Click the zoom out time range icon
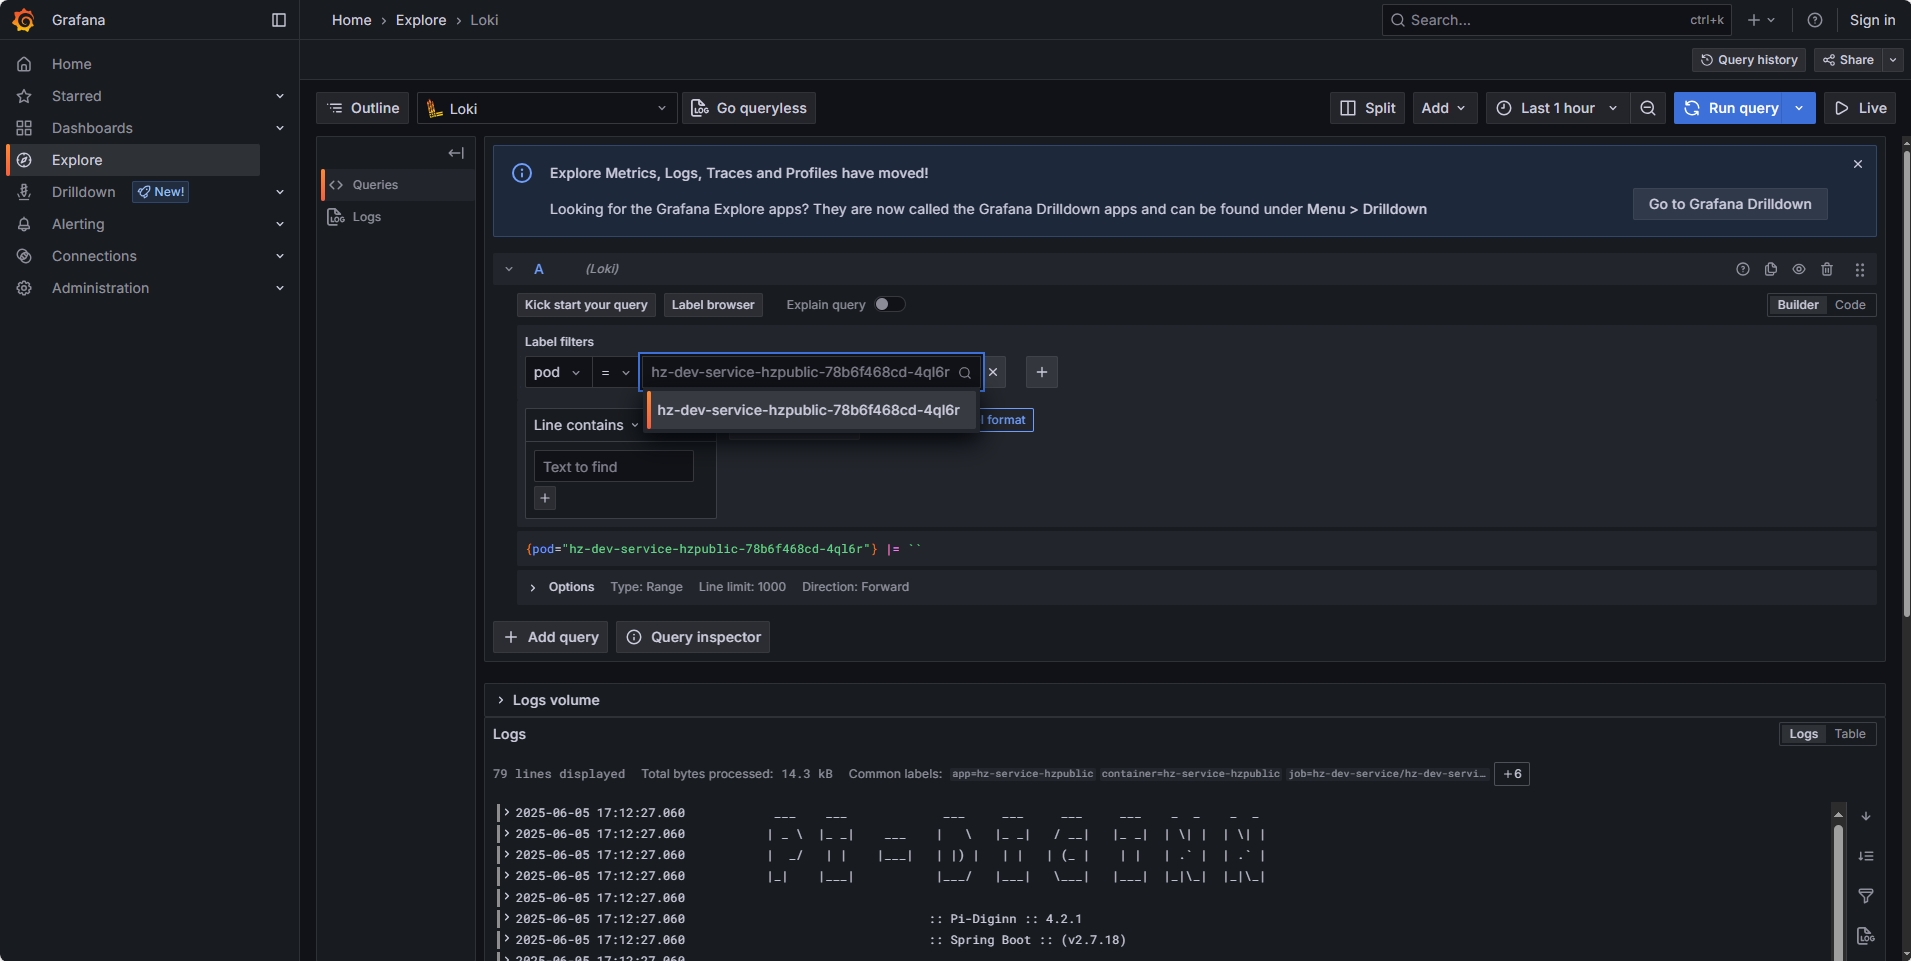This screenshot has height=961, width=1911. (1647, 108)
